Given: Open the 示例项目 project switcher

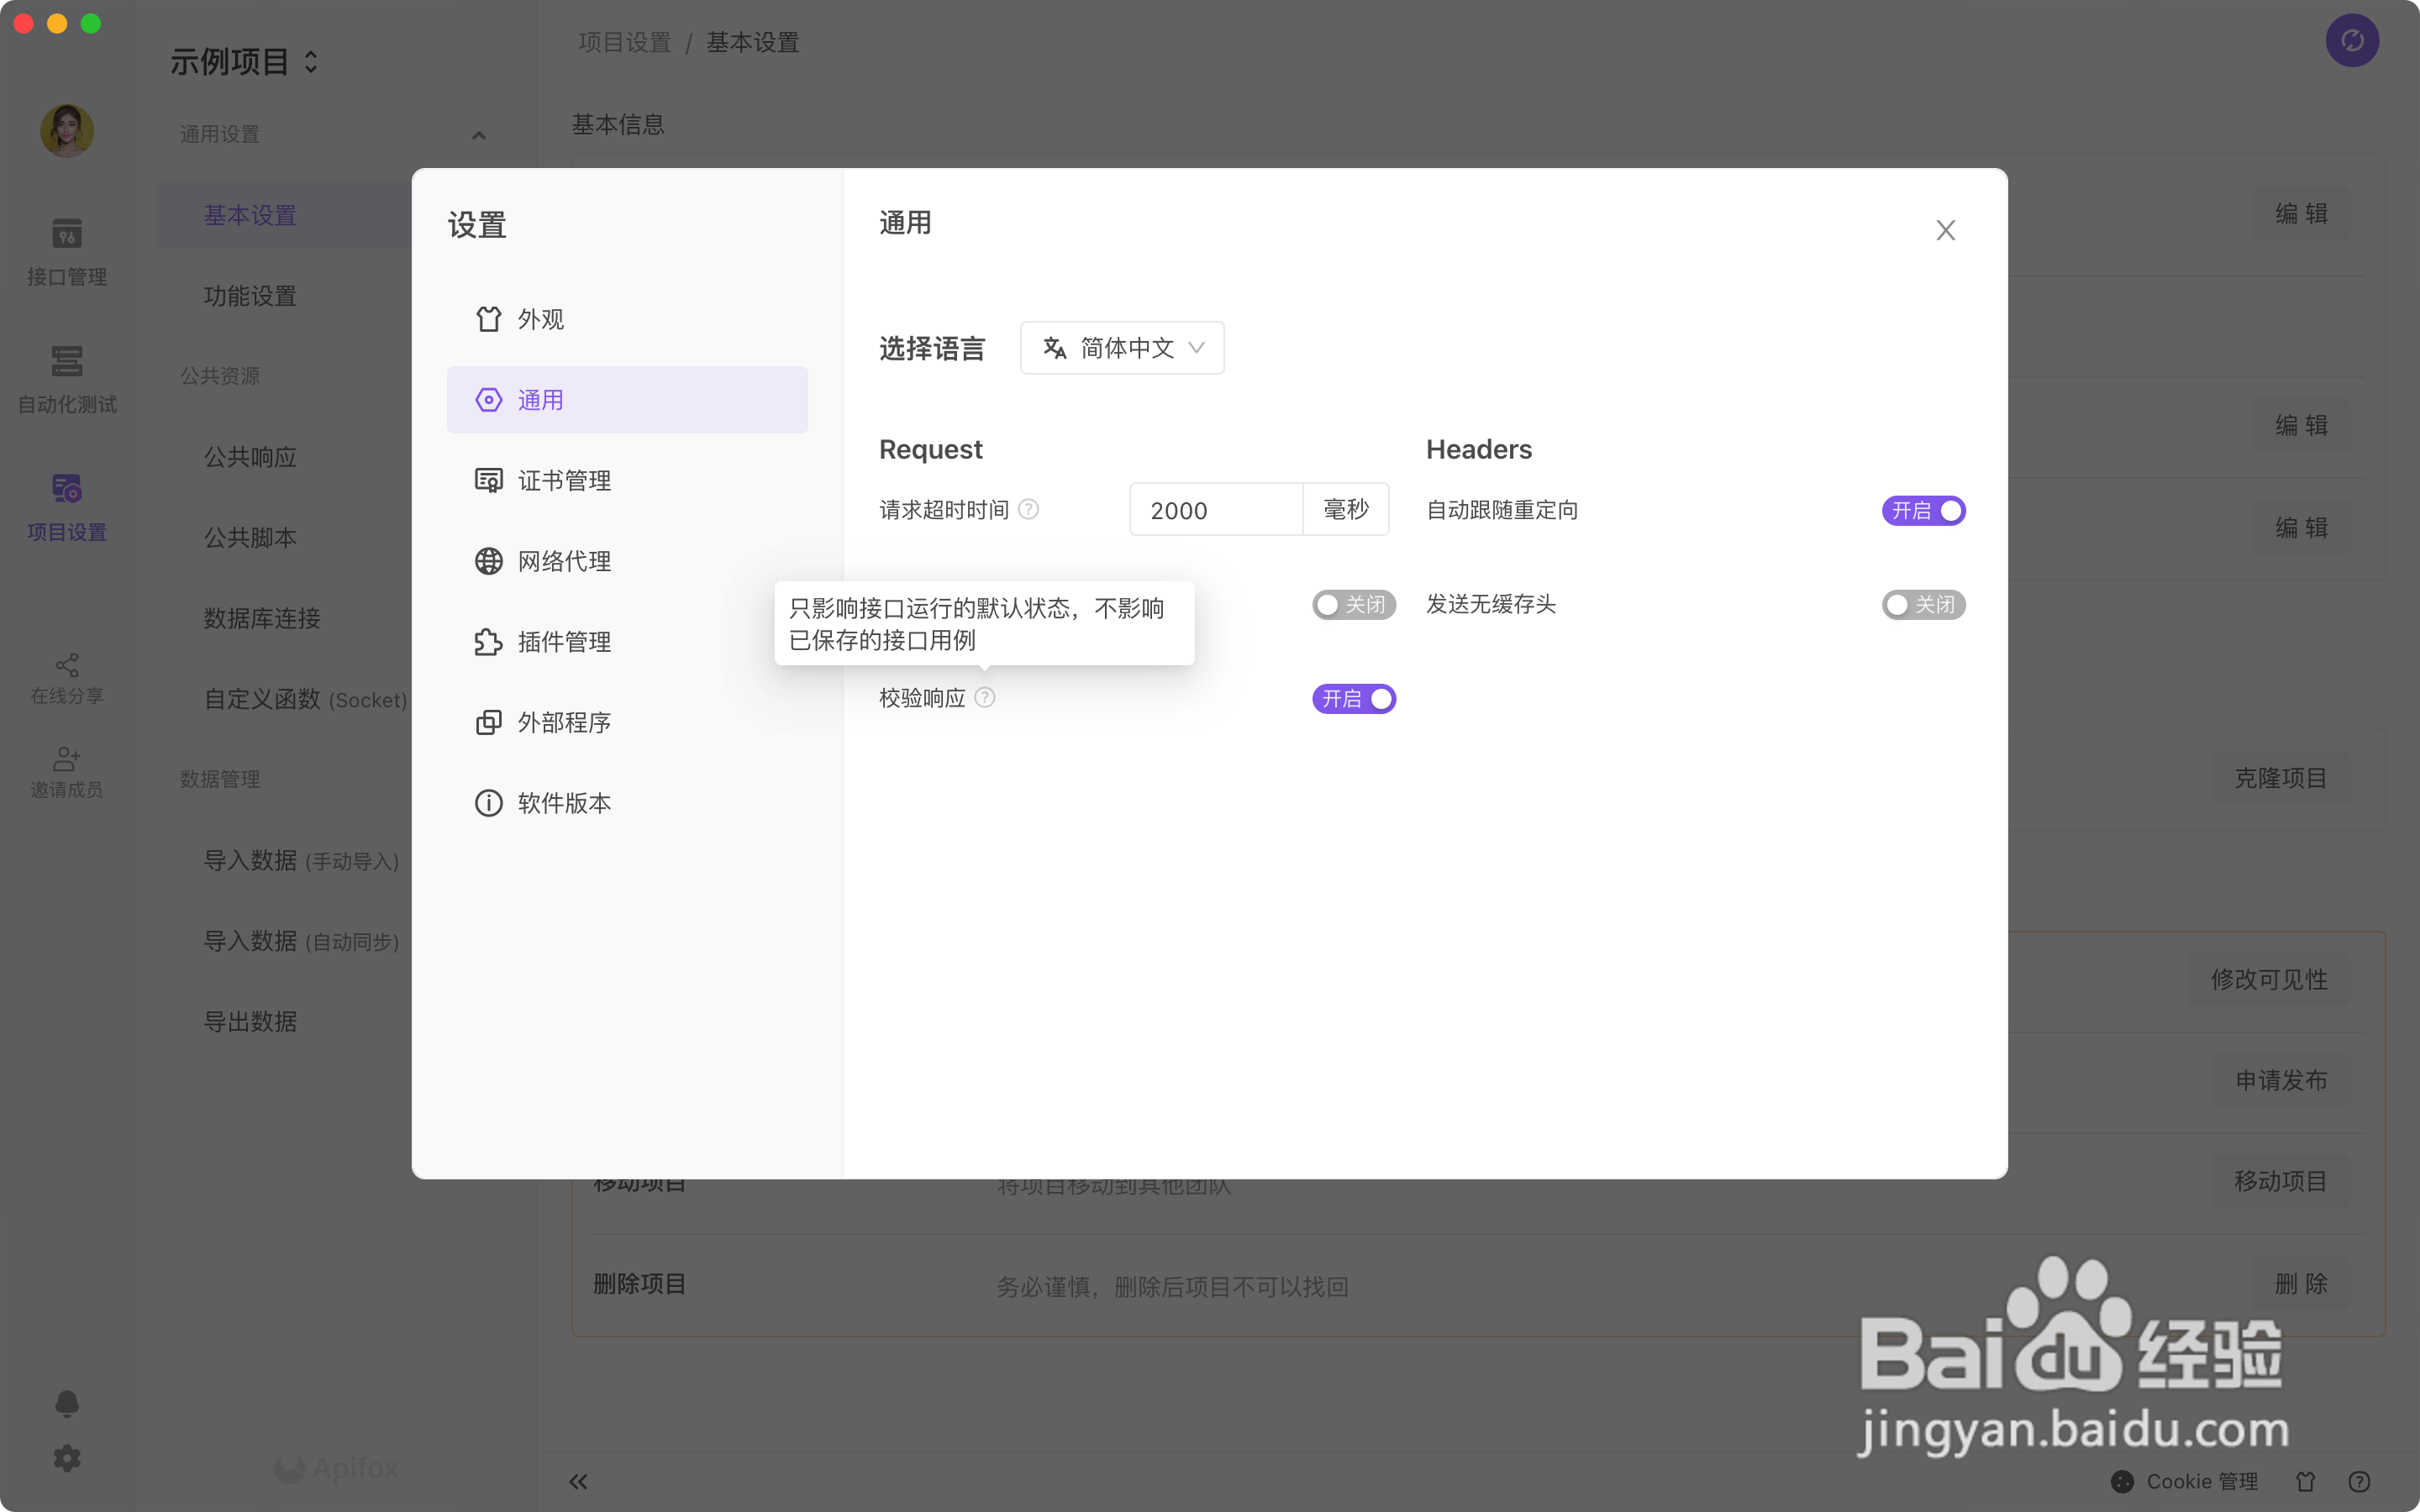Looking at the screenshot, I should (x=245, y=62).
